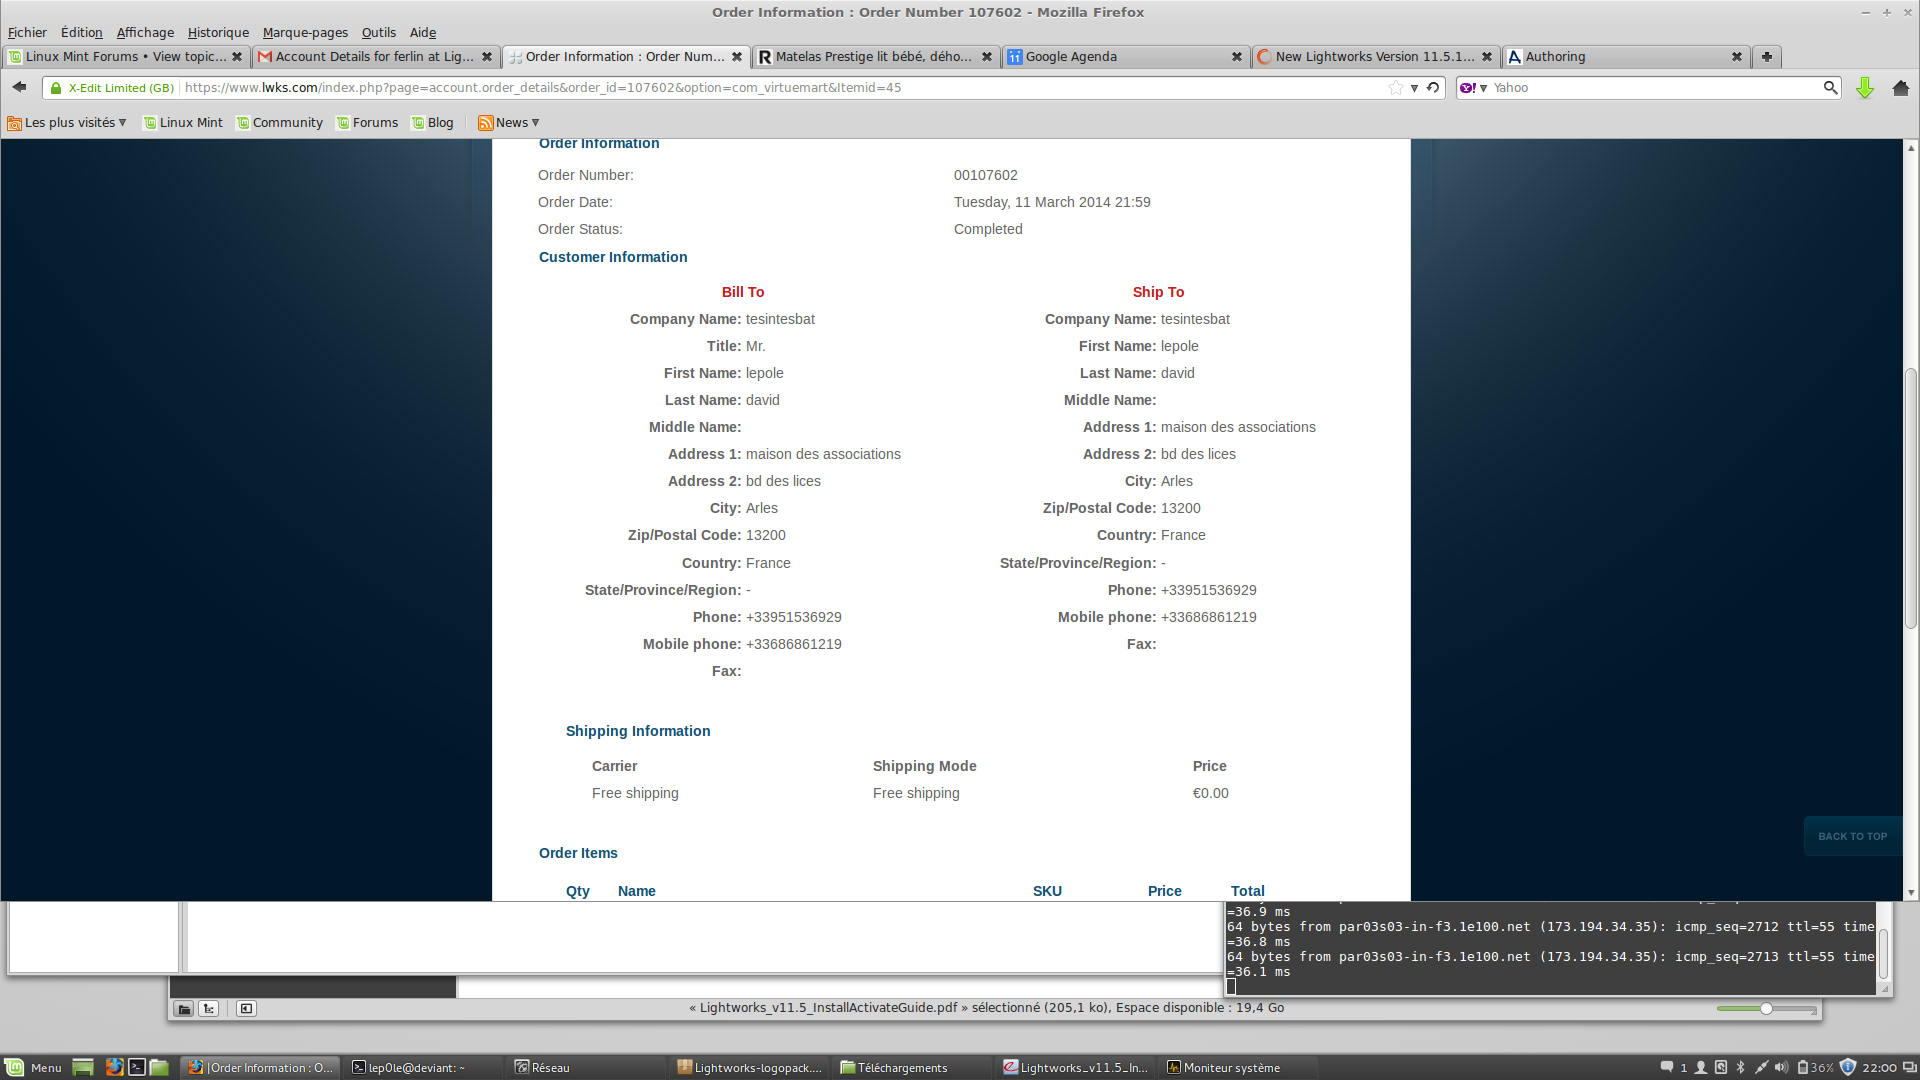1920x1080 pixels.
Task: Open the URL bar history dropdown arrow
Action: [1414, 88]
